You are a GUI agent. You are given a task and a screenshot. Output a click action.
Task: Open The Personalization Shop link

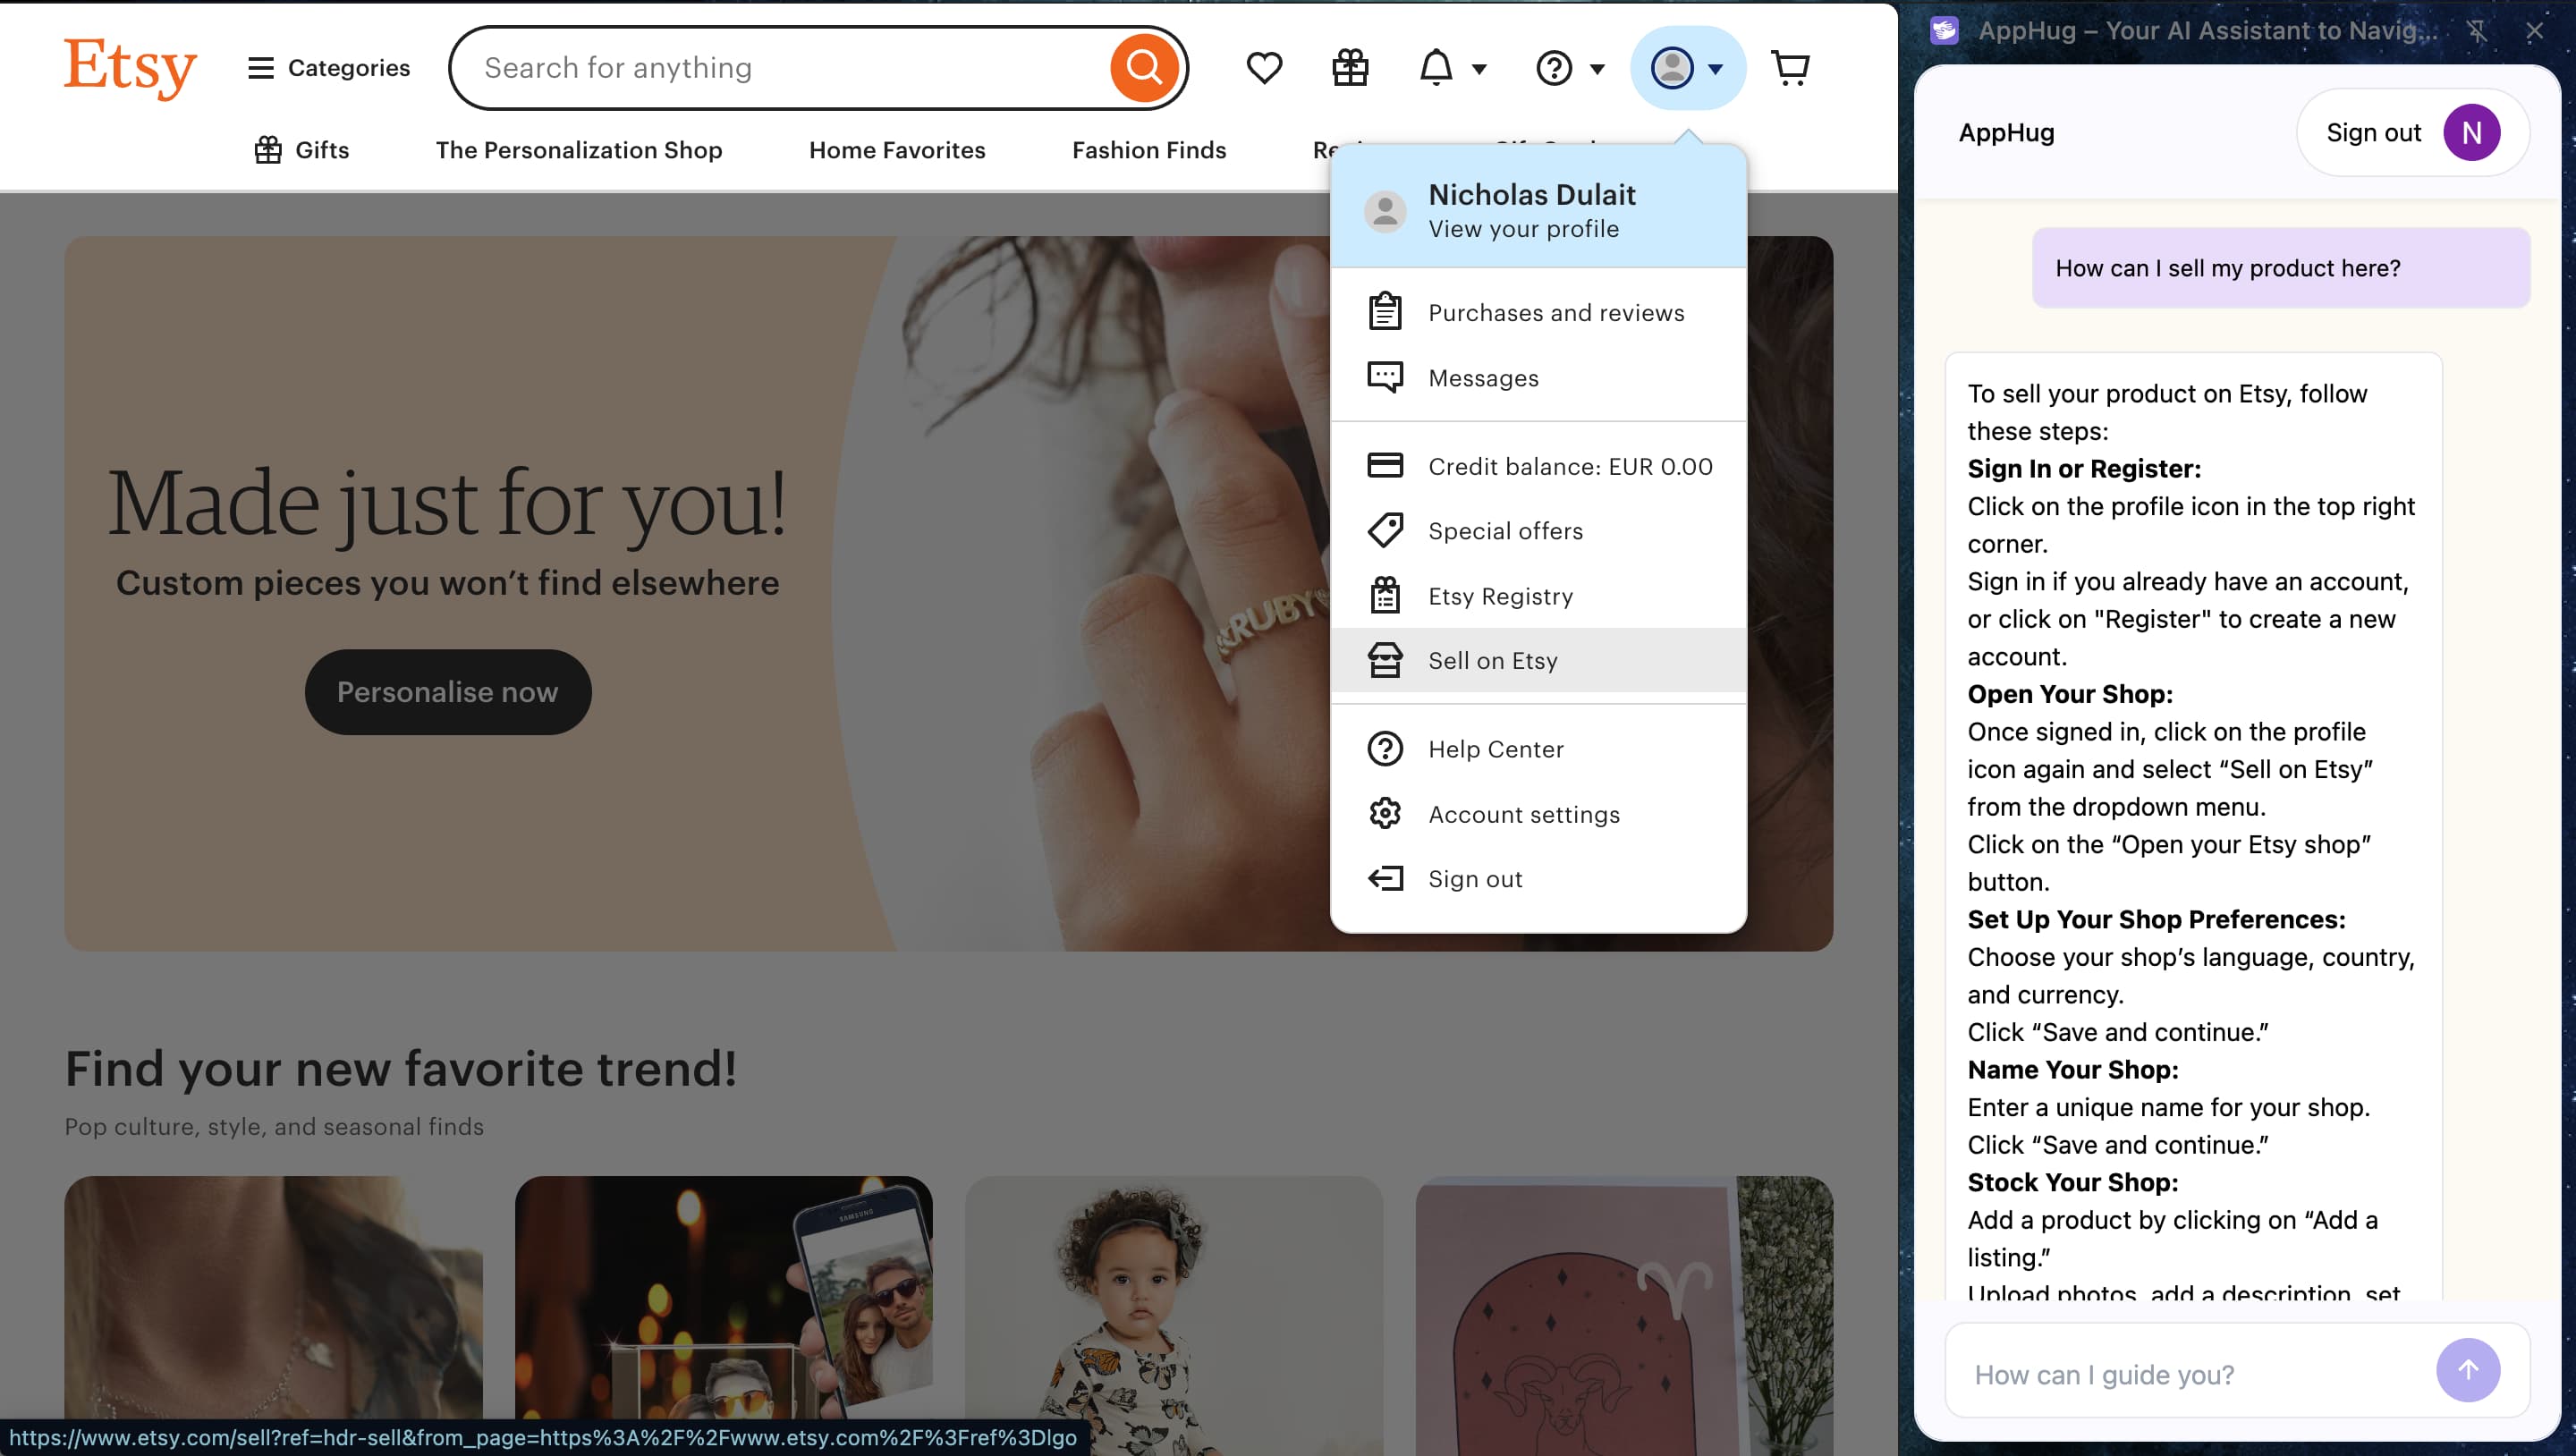[x=579, y=150]
